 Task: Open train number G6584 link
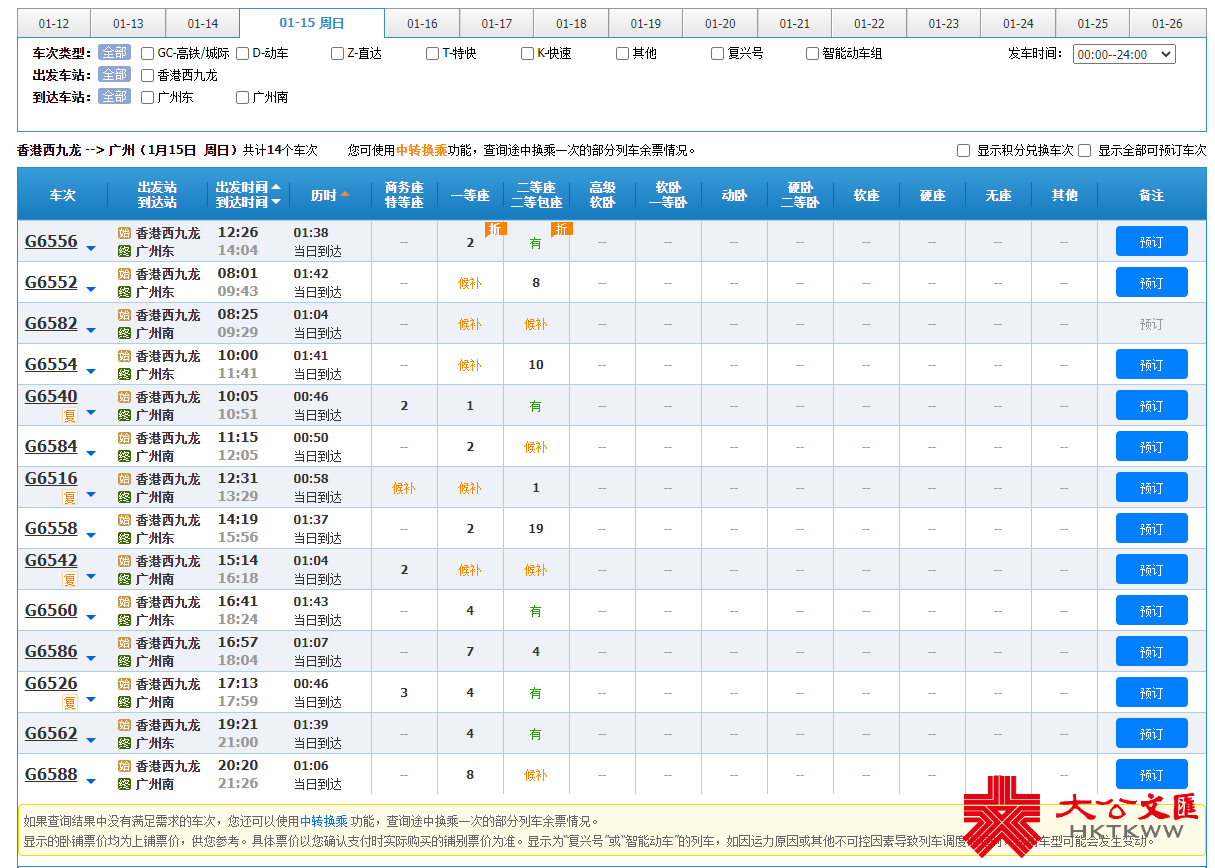tap(51, 446)
